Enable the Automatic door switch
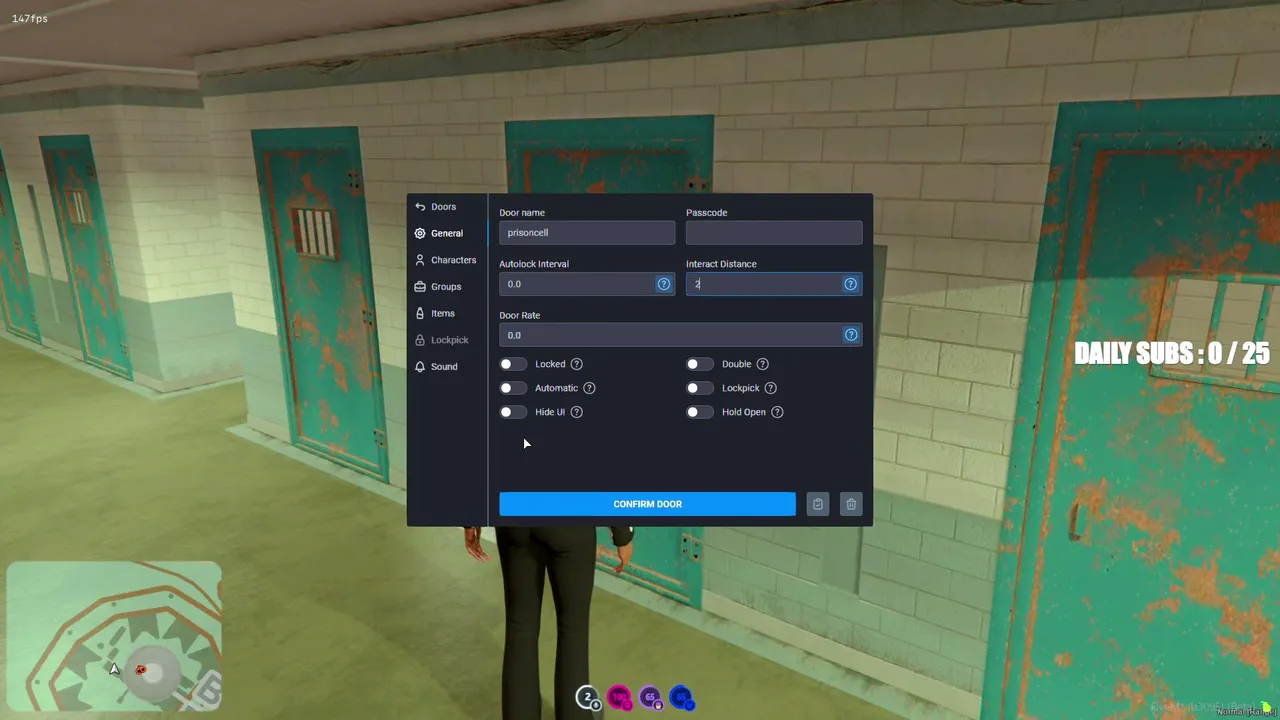Viewport: 1280px width, 720px height. tap(513, 388)
